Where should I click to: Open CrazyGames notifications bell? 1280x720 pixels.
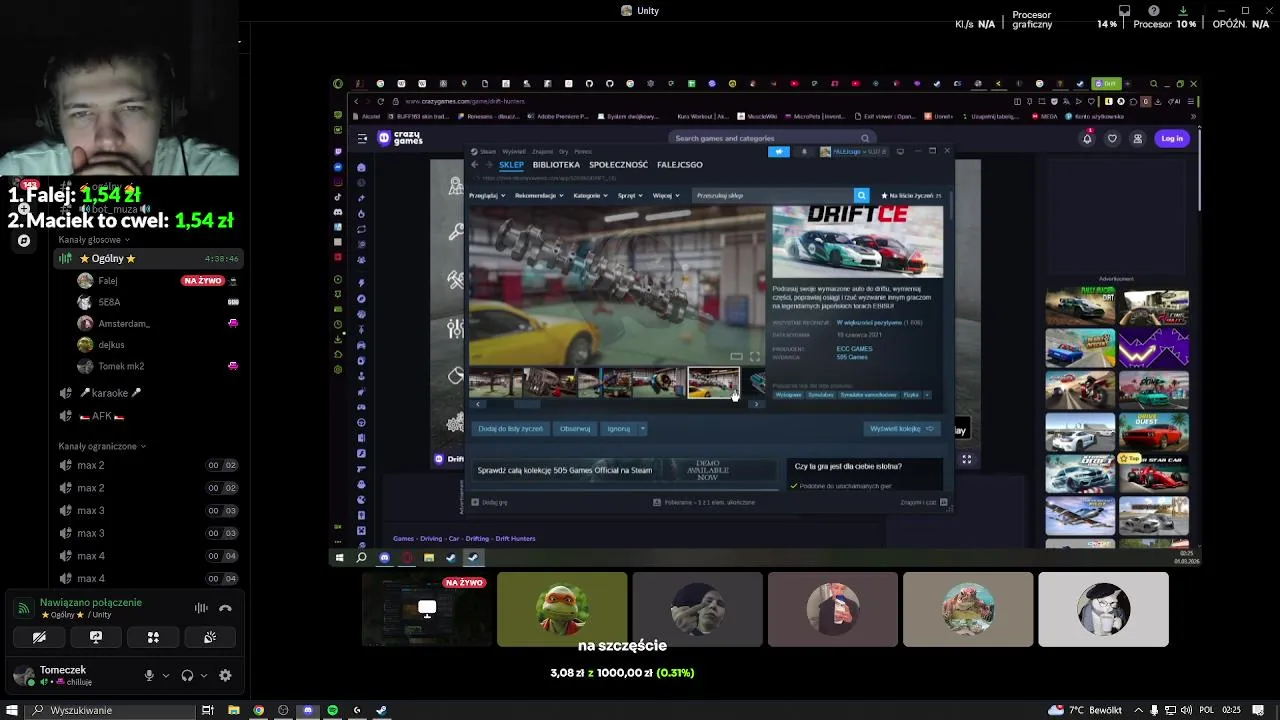[x=1087, y=139]
